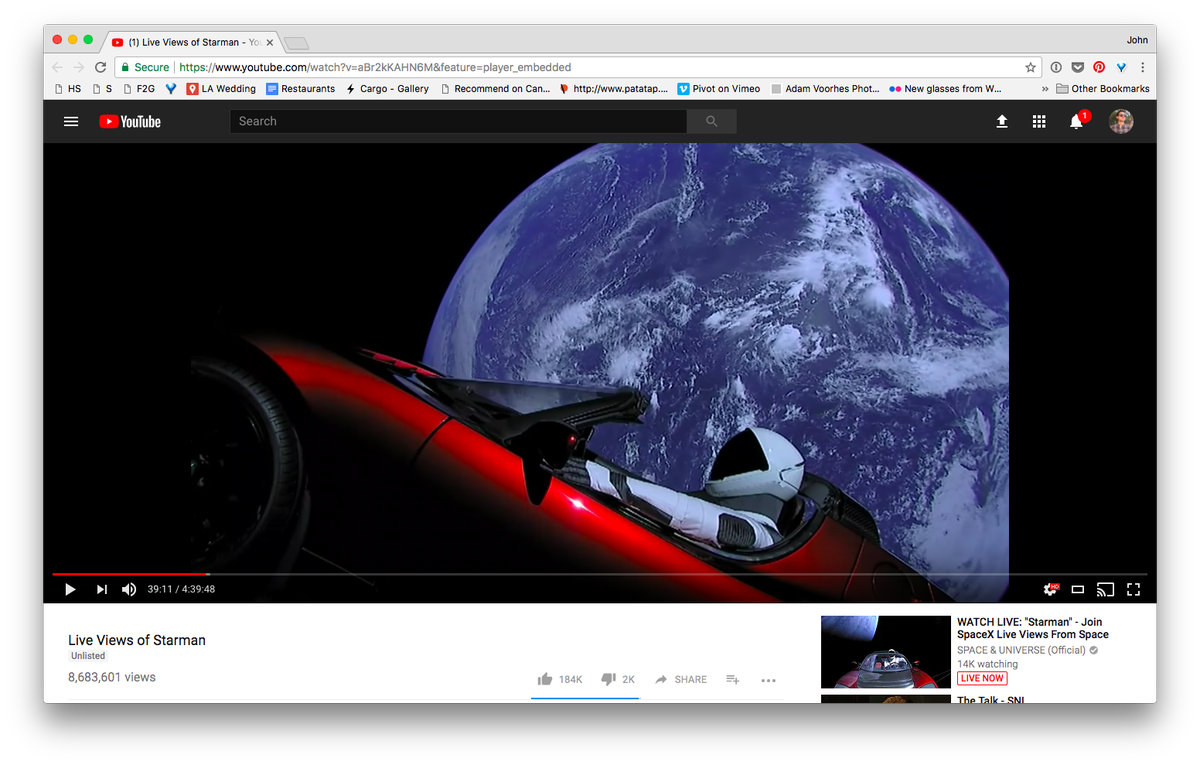Open the F2G bookmark
Screen dimensions: 1200x765
click(x=138, y=88)
